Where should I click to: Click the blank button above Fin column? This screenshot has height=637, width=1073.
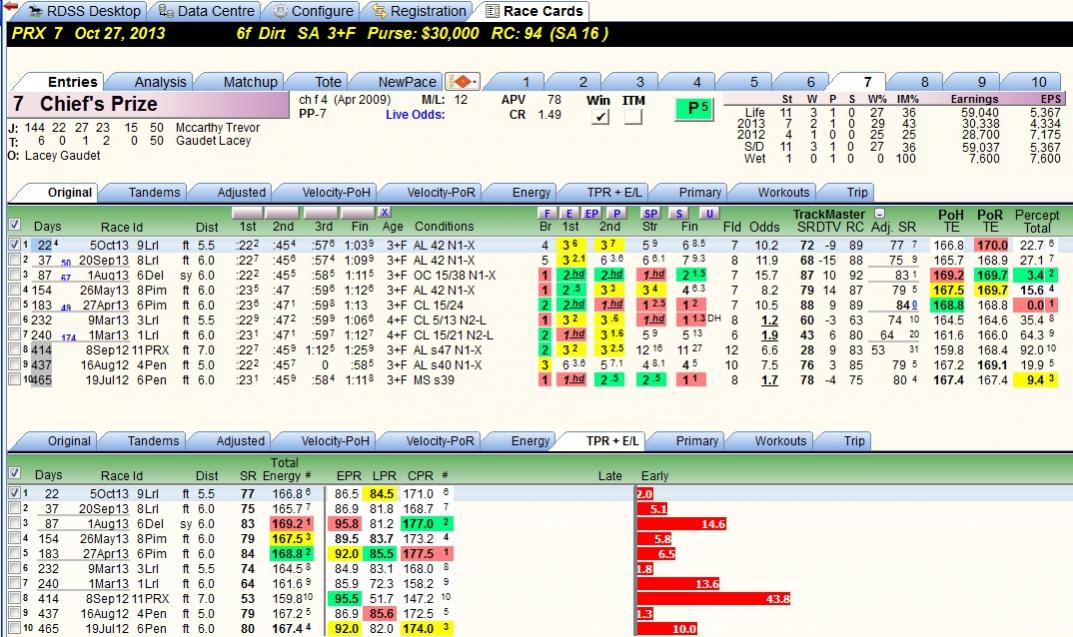click(x=359, y=213)
